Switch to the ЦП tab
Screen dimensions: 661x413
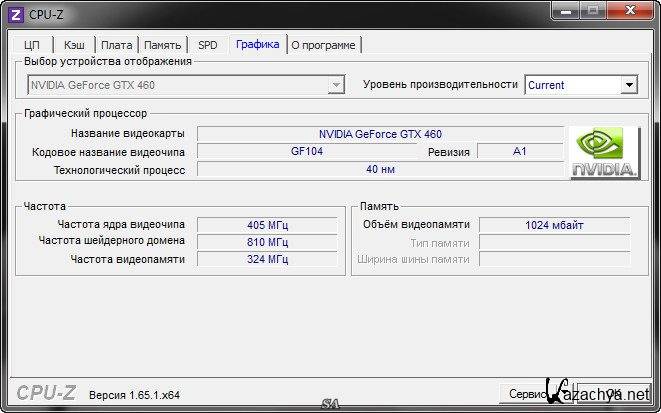(32, 45)
